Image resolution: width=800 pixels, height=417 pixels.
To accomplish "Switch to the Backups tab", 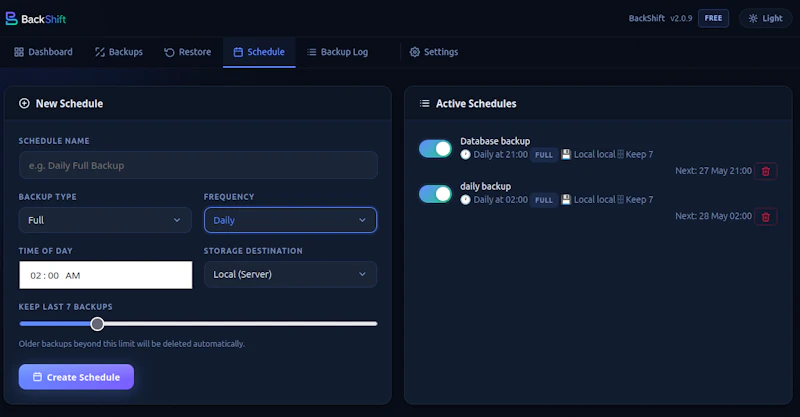I will point(119,52).
